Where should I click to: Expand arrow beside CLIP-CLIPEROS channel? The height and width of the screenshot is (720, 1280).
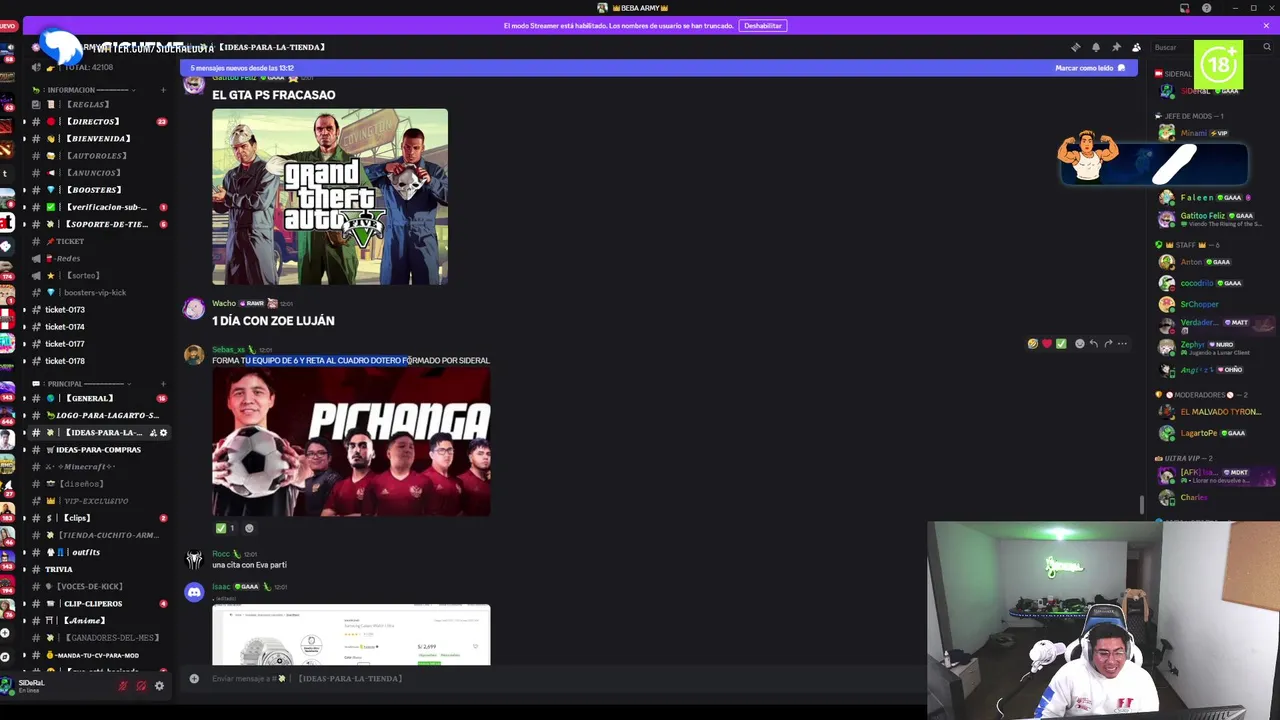pyautogui.click(x=25, y=604)
